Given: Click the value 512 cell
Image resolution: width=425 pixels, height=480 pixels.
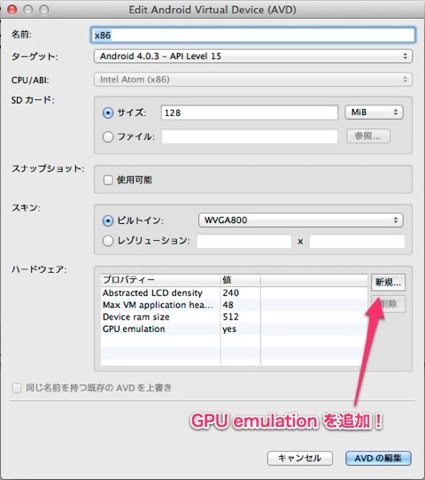Looking at the screenshot, I should pos(240,317).
